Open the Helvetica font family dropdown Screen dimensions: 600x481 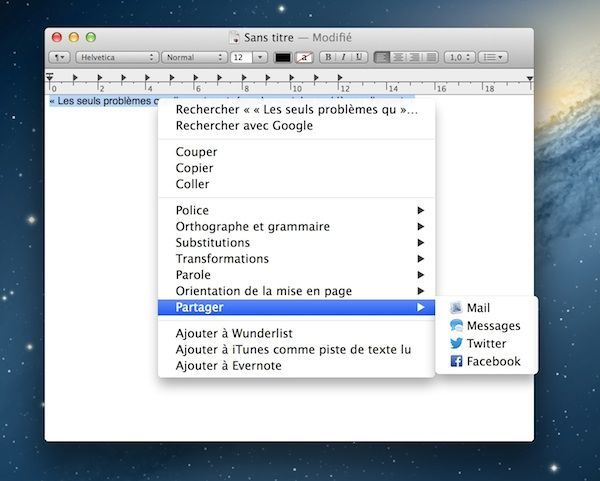(117, 57)
